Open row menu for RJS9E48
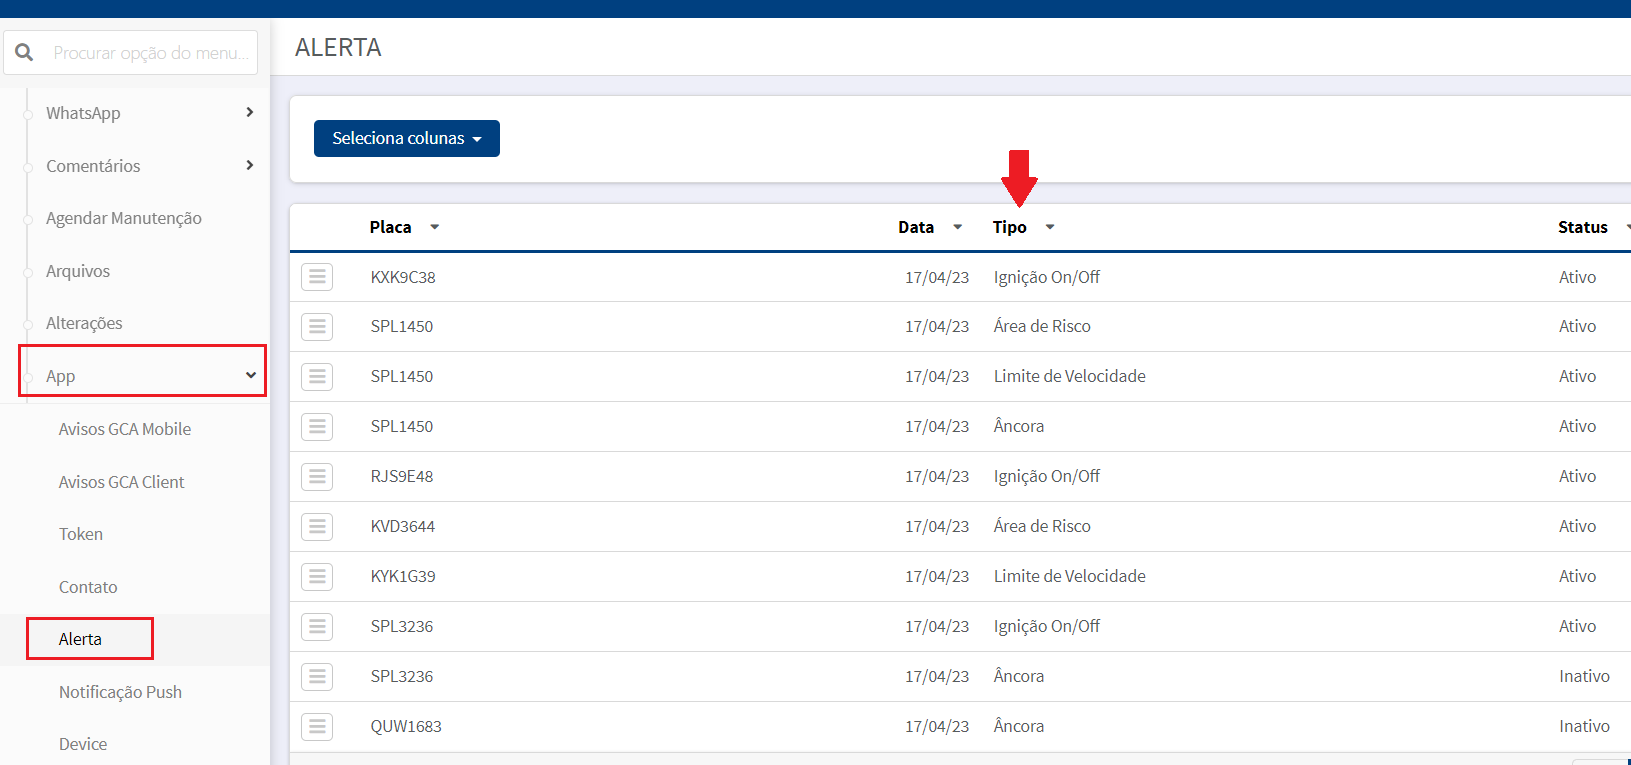 [x=317, y=477]
